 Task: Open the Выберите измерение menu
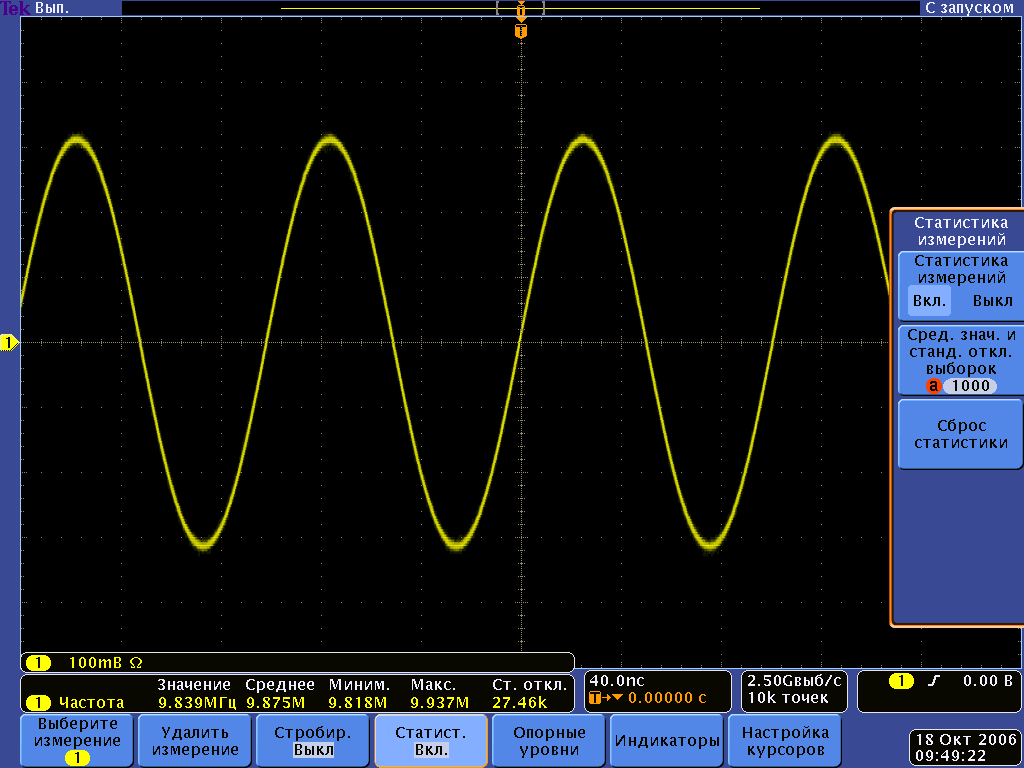click(x=77, y=740)
